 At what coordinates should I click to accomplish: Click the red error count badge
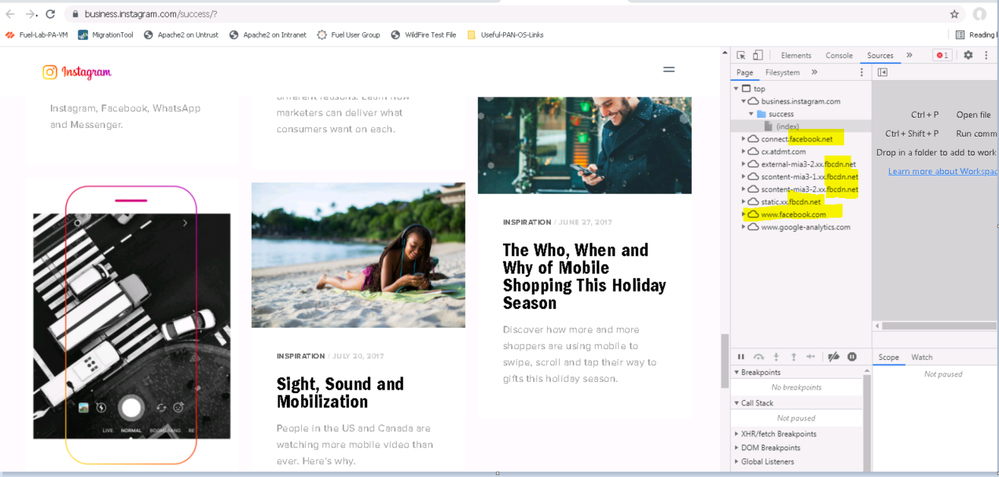point(942,56)
